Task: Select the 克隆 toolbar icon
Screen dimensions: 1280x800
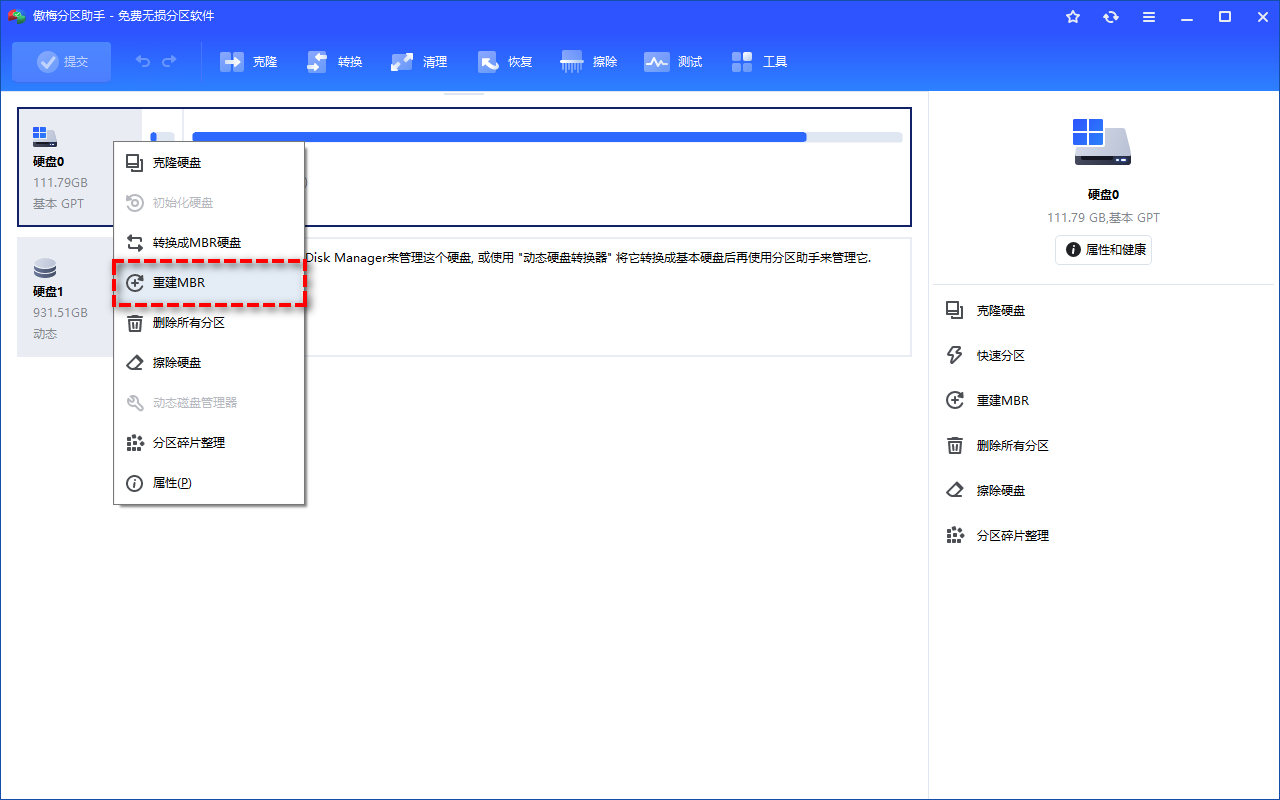Action: point(248,61)
